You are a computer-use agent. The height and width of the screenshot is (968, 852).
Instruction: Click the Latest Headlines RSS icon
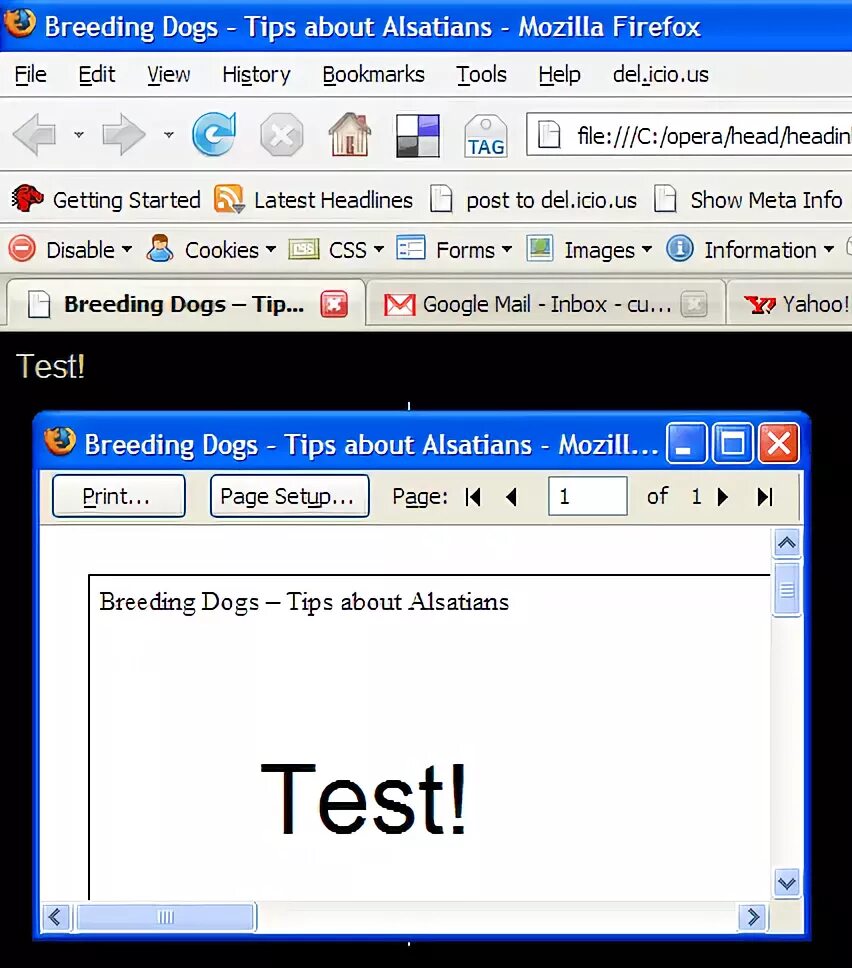[229, 199]
